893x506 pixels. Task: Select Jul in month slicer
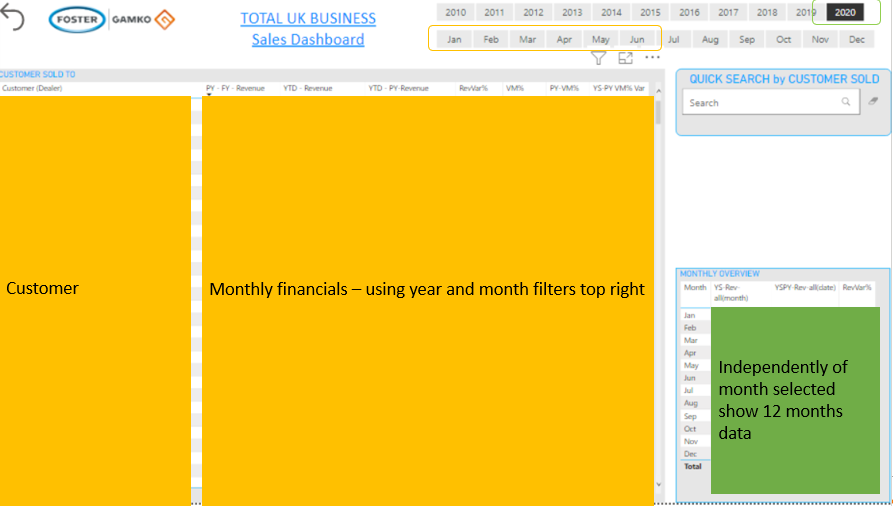tap(674, 39)
